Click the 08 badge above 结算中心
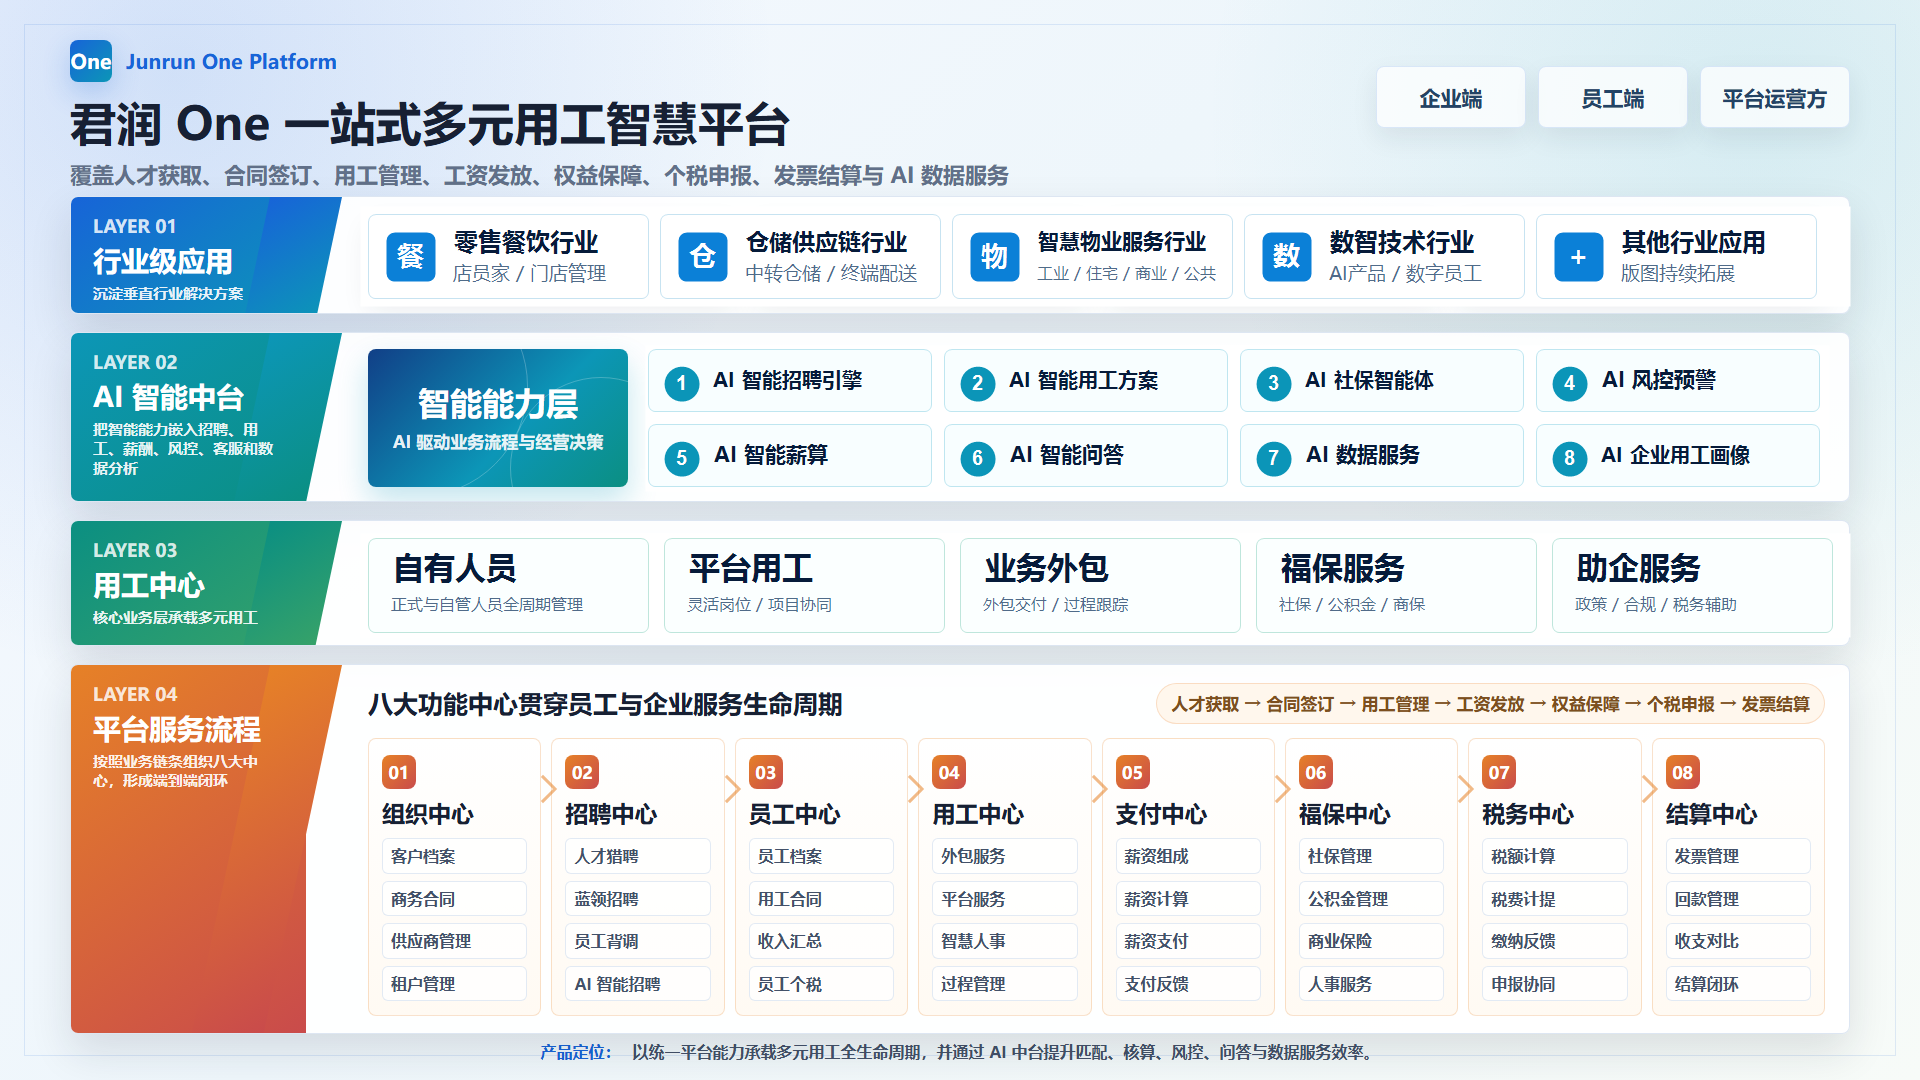This screenshot has width=1920, height=1080. click(x=1683, y=772)
